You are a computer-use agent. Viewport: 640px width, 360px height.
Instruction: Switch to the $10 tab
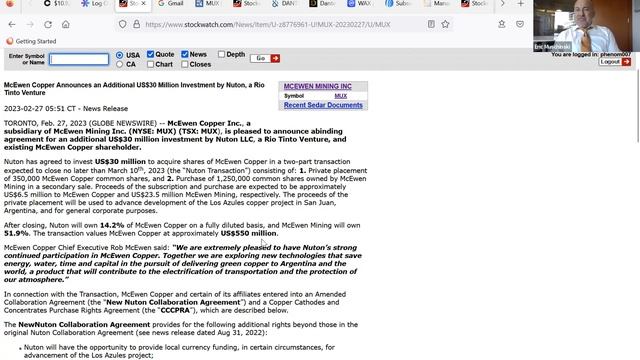click(57, 4)
